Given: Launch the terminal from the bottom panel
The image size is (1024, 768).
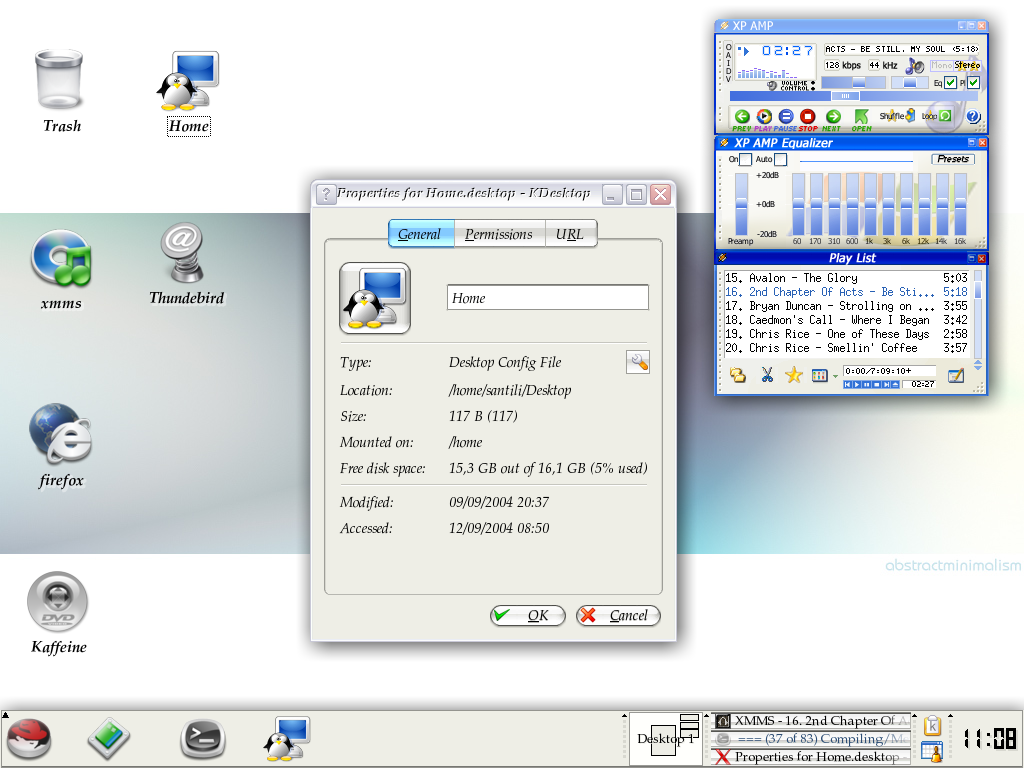Looking at the screenshot, I should (203, 739).
